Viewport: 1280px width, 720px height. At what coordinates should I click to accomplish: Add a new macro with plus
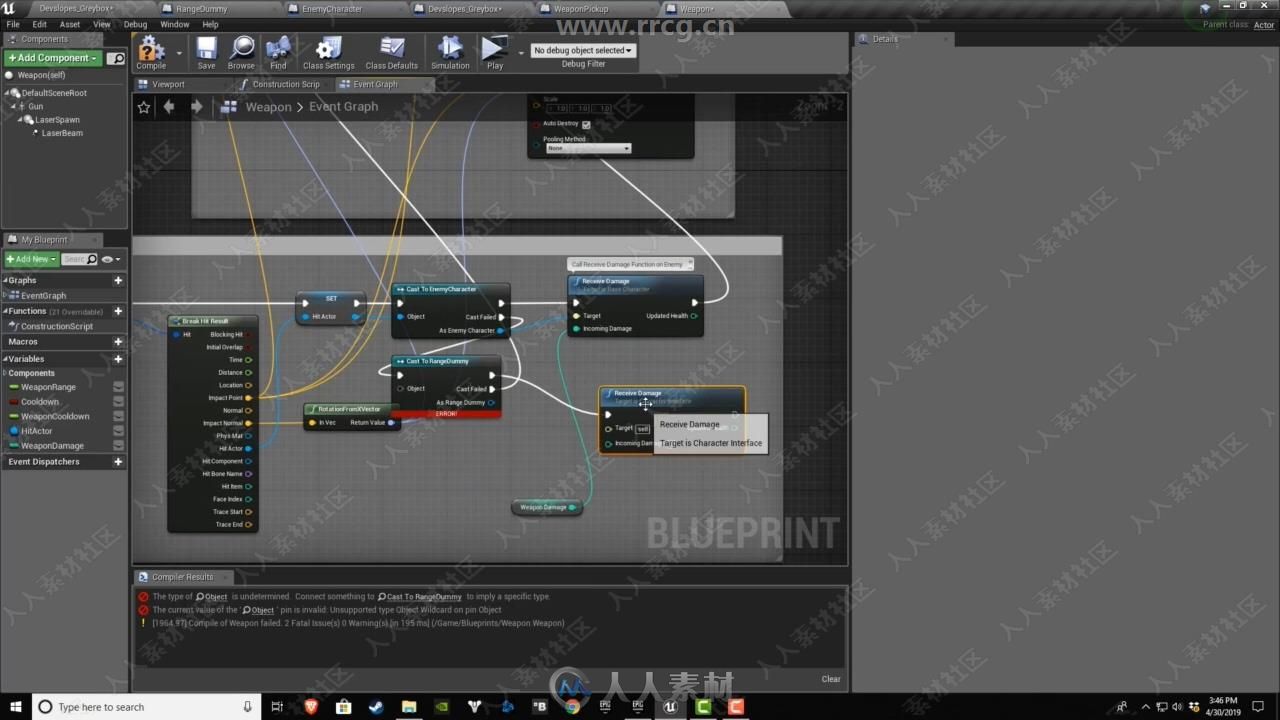(118, 342)
